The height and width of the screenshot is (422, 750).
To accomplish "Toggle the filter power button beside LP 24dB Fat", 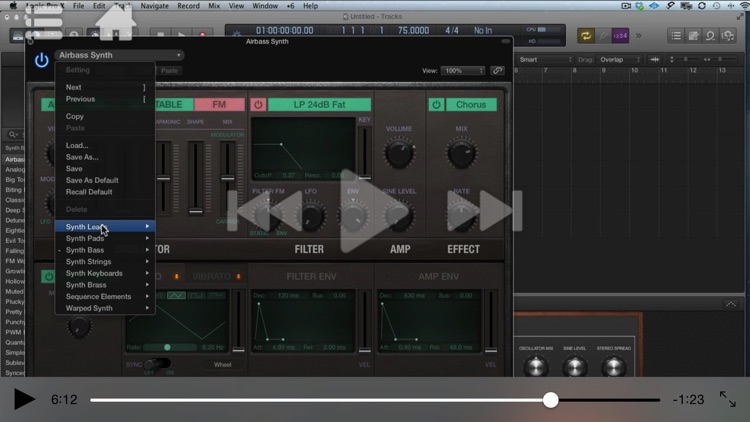I will coord(258,104).
